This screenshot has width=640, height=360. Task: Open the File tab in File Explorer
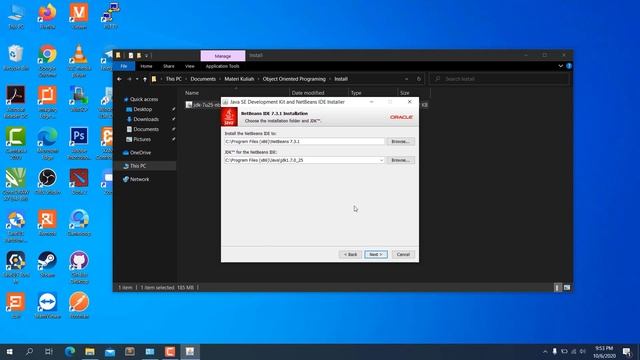tap(124, 66)
